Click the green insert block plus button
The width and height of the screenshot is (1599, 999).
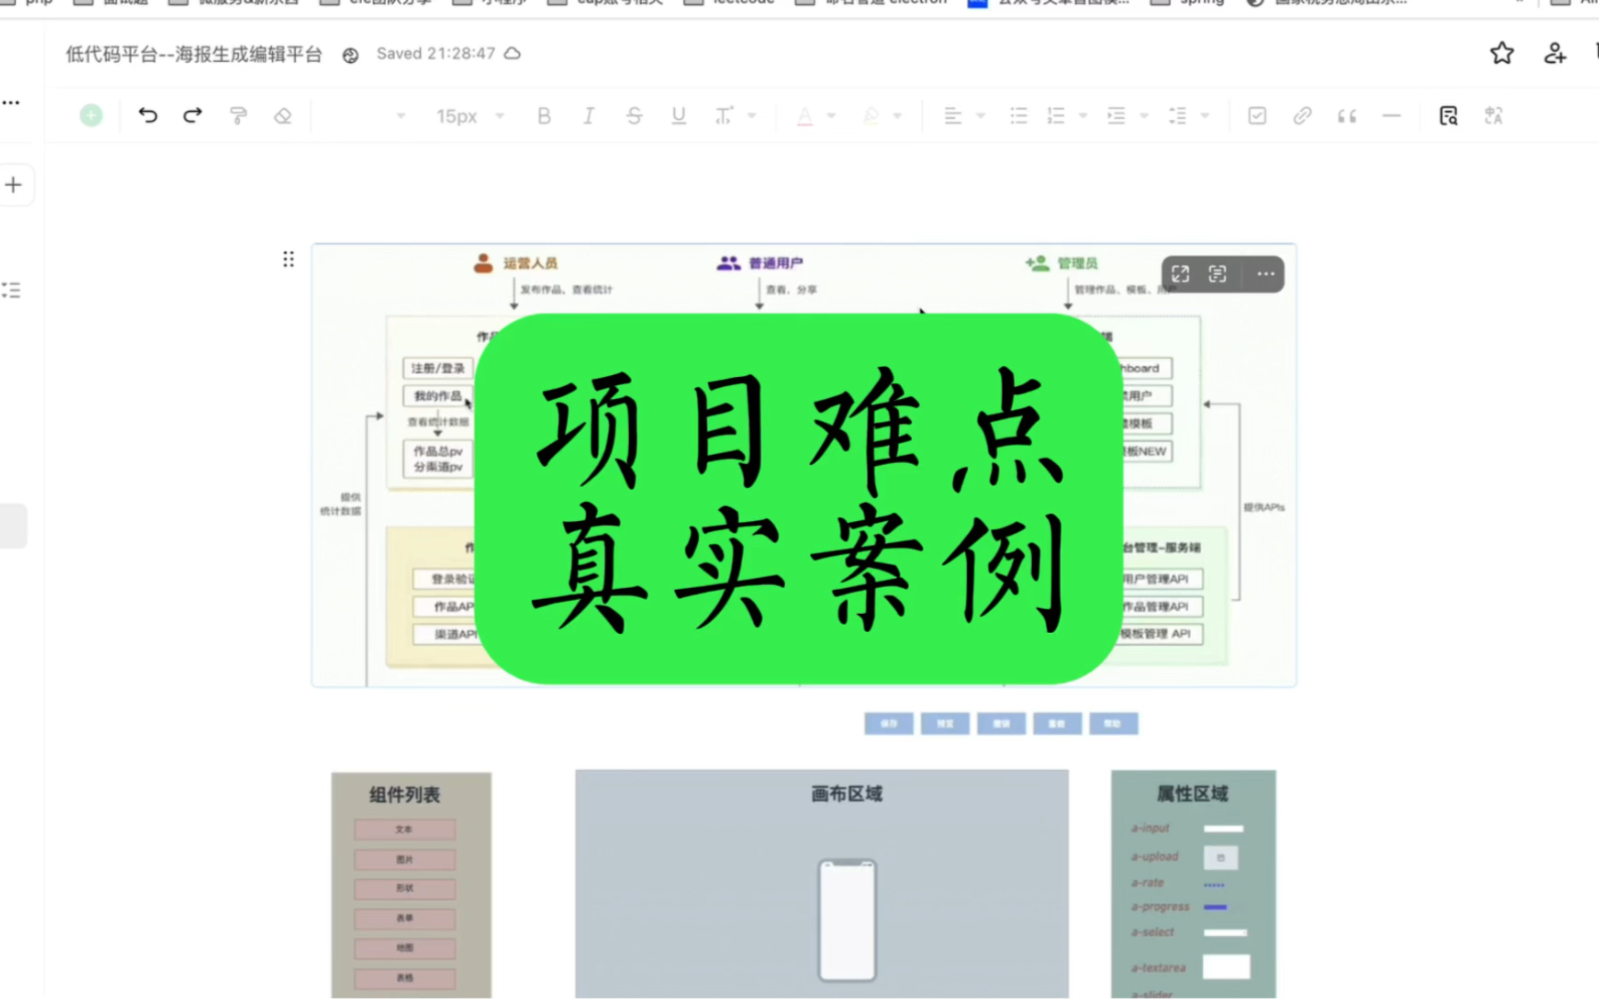(x=91, y=116)
